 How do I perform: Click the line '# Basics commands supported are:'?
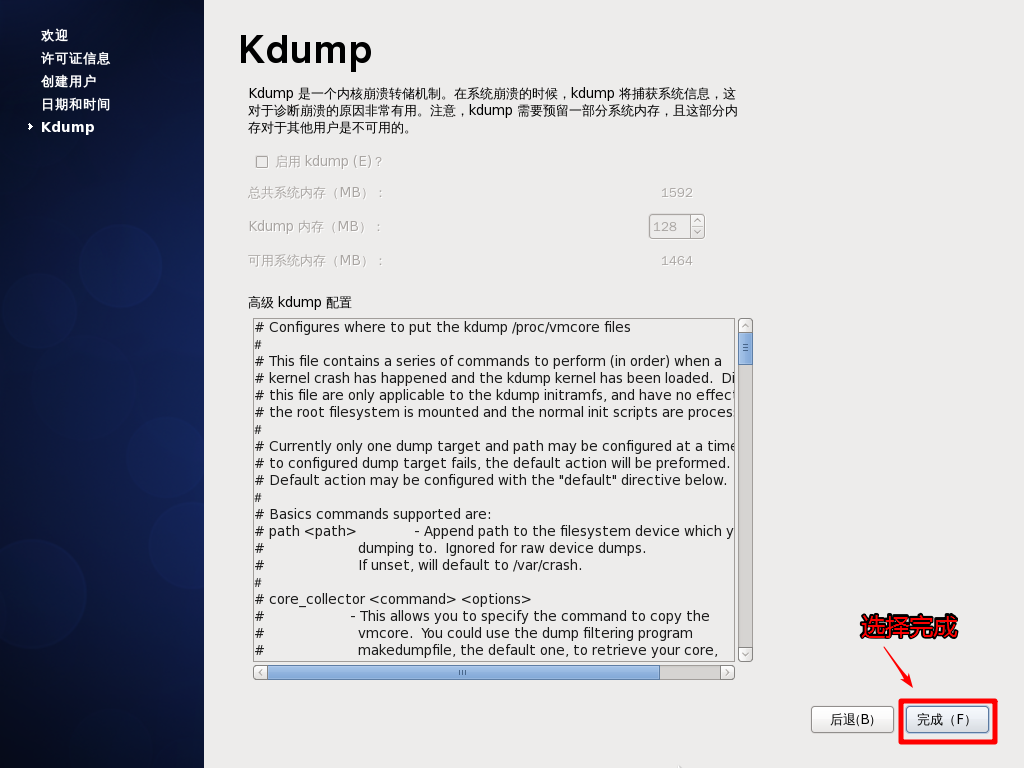pos(373,514)
